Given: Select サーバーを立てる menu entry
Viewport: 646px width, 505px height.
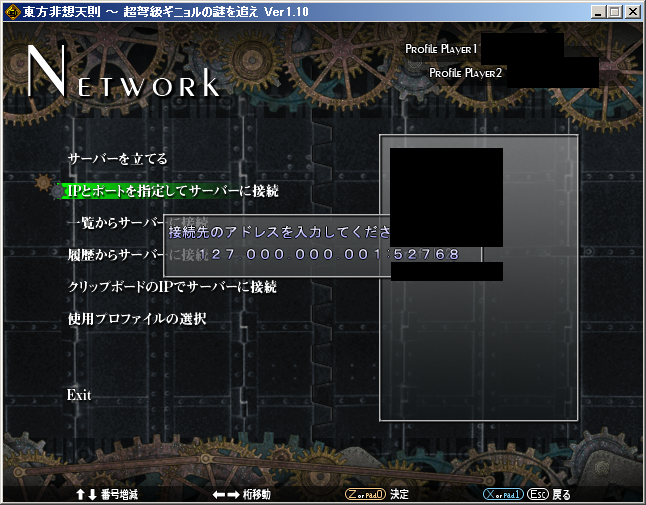Looking at the screenshot, I should pyautogui.click(x=118, y=159).
